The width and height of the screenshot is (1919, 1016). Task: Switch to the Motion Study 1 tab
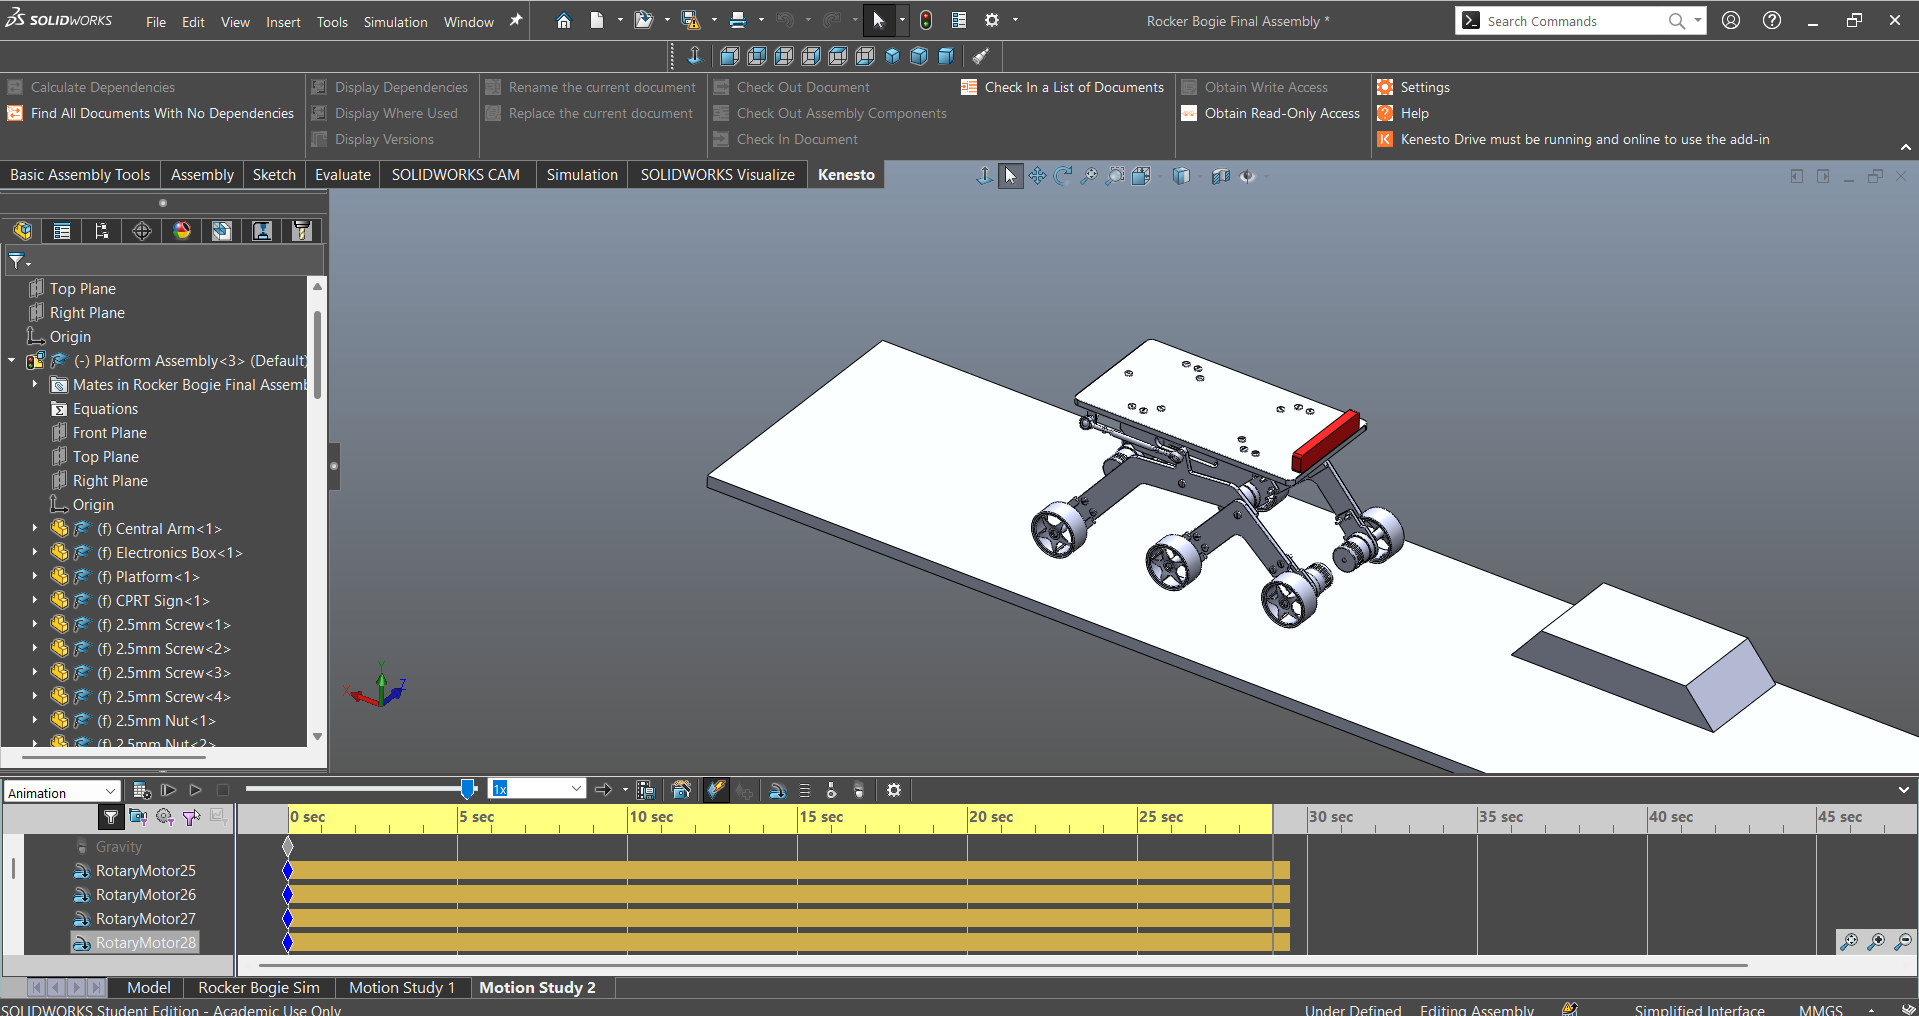coord(402,987)
